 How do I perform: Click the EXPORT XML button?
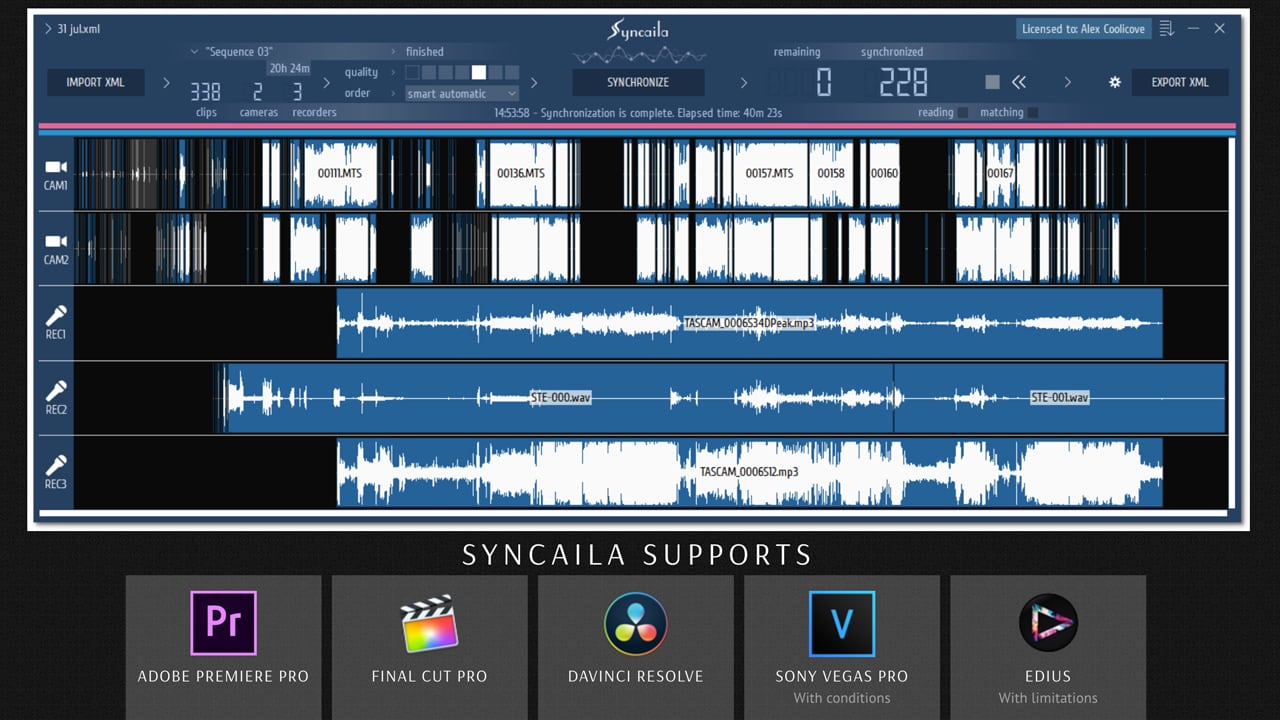point(1180,82)
